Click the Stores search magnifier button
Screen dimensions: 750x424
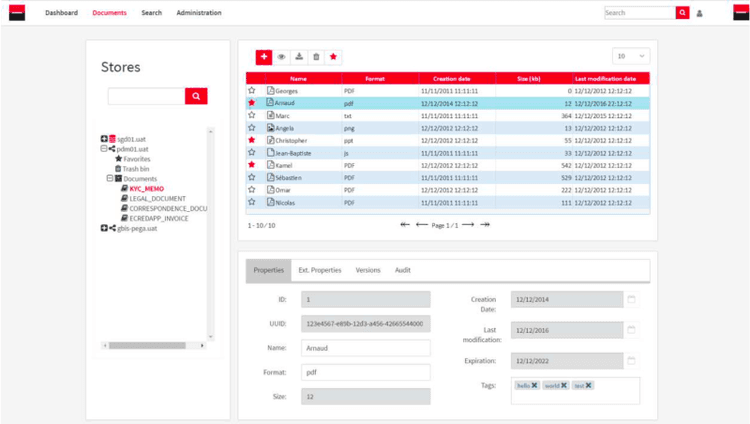click(x=196, y=96)
